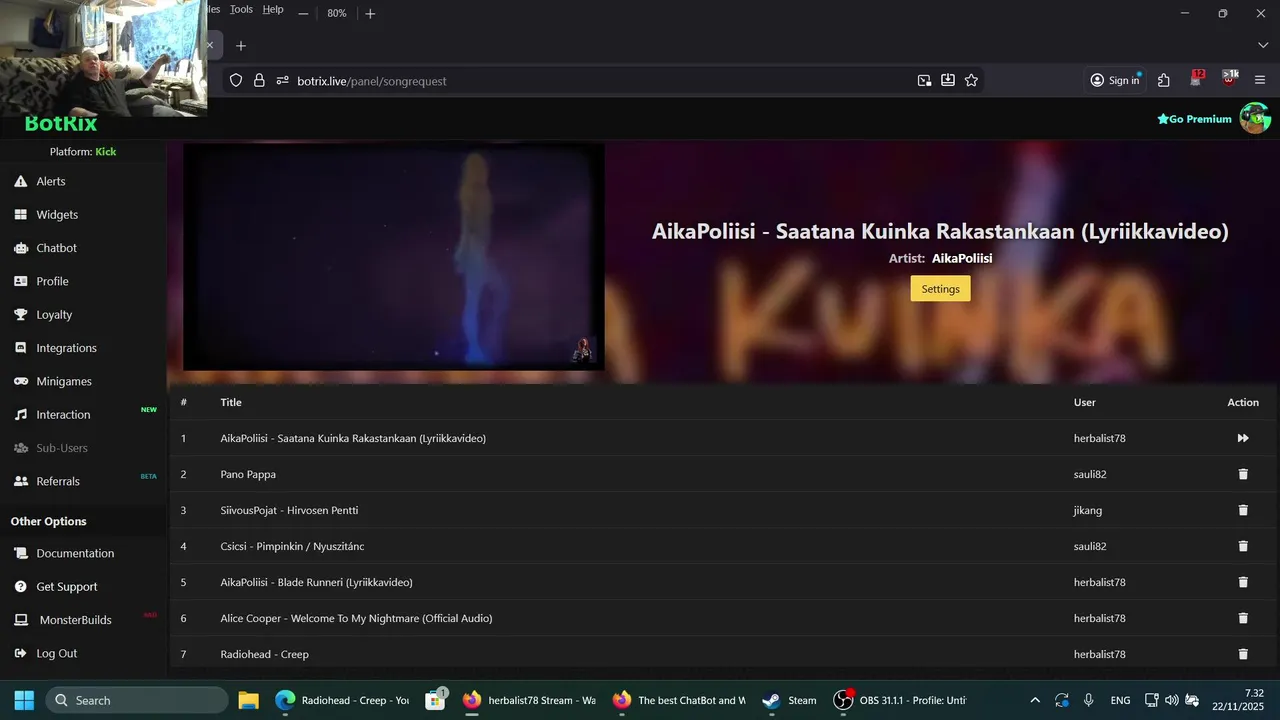Open the Interaction section with music icon
The width and height of the screenshot is (1280, 720).
[x=63, y=414]
